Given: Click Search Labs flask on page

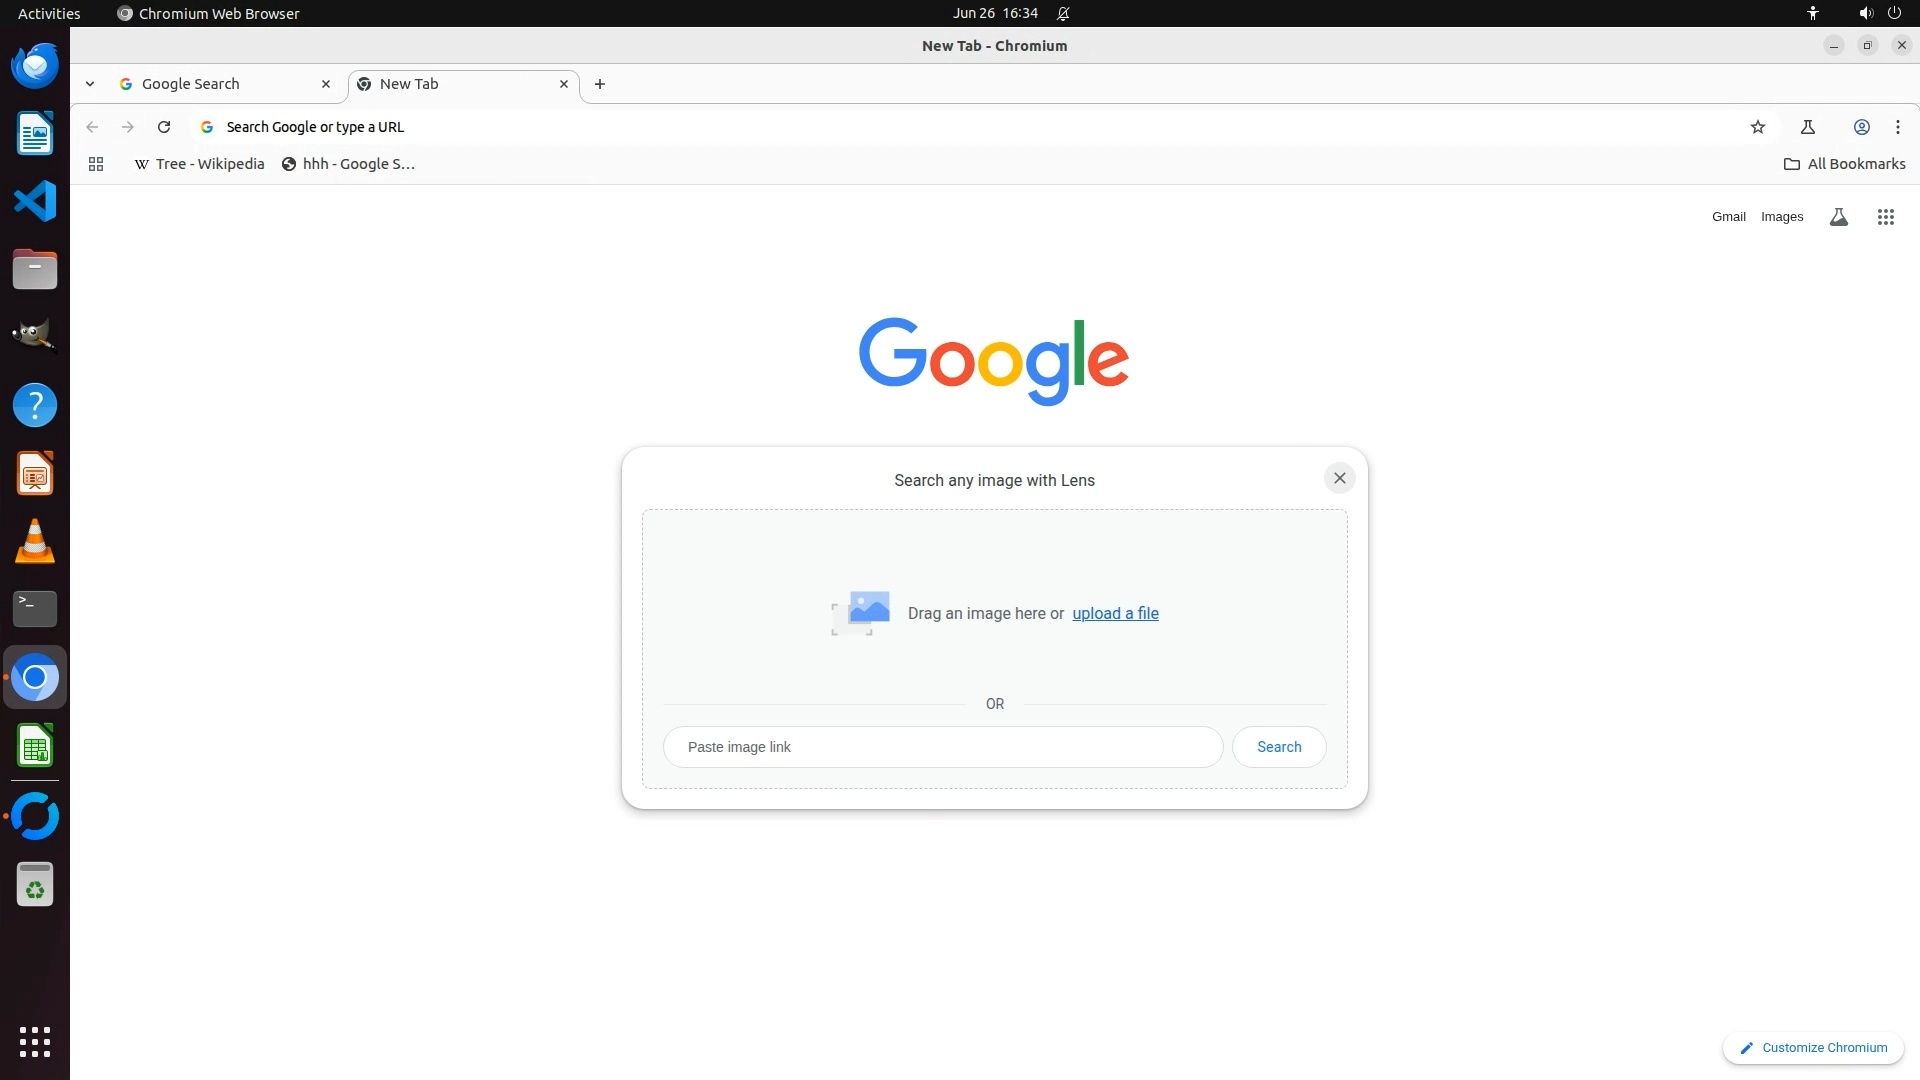Looking at the screenshot, I should pyautogui.click(x=1838, y=217).
